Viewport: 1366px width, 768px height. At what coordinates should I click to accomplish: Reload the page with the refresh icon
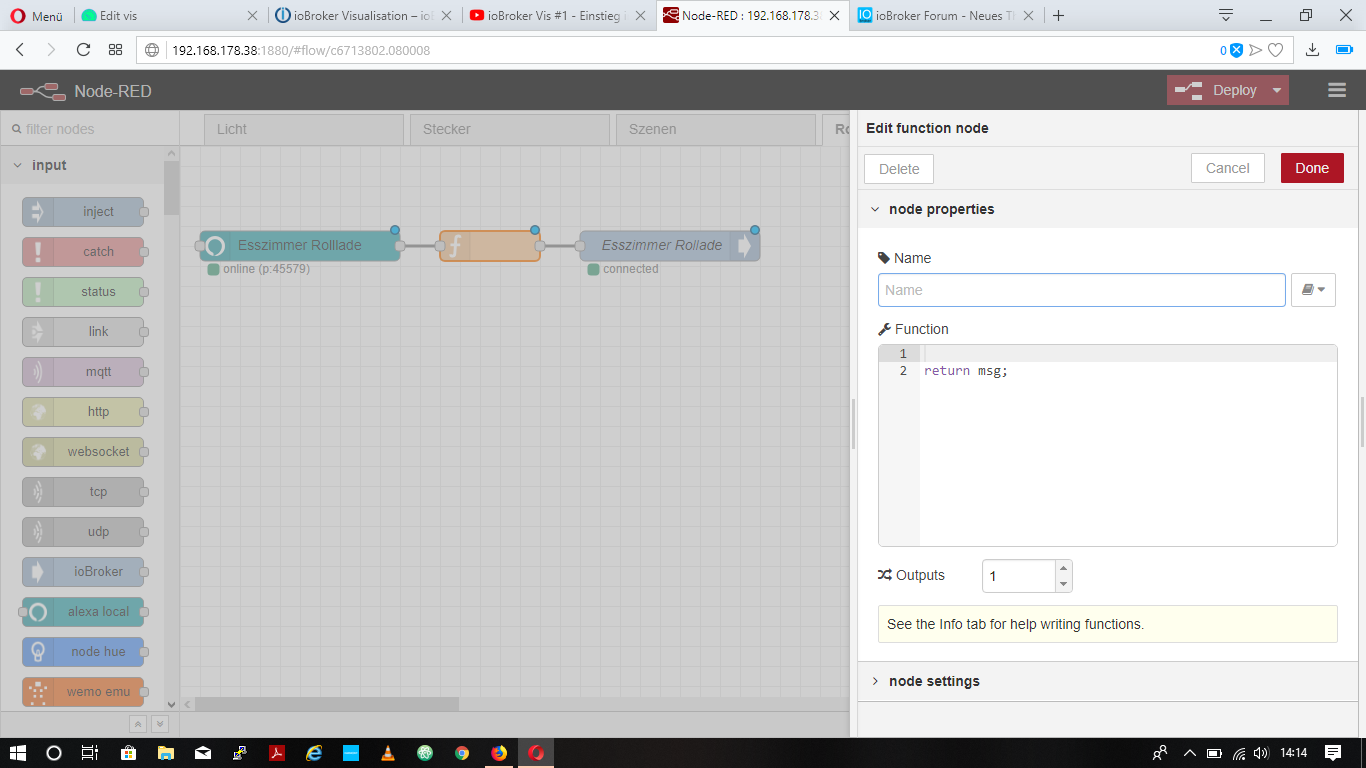[x=84, y=50]
